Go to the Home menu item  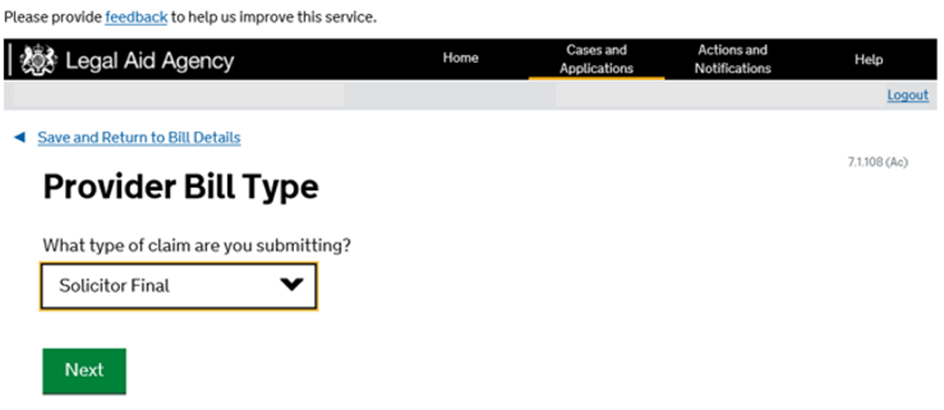(460, 58)
